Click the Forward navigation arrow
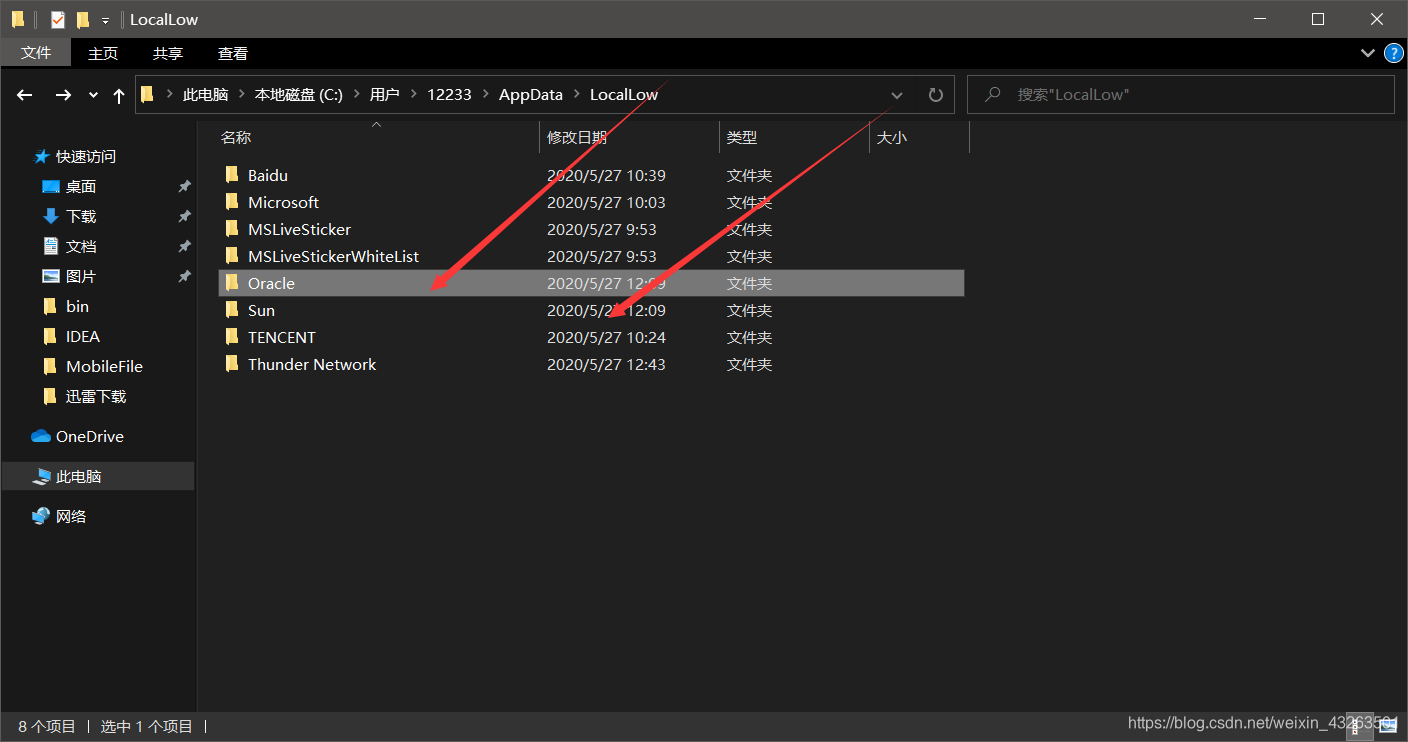Viewport: 1408px width, 742px height. 63,95
